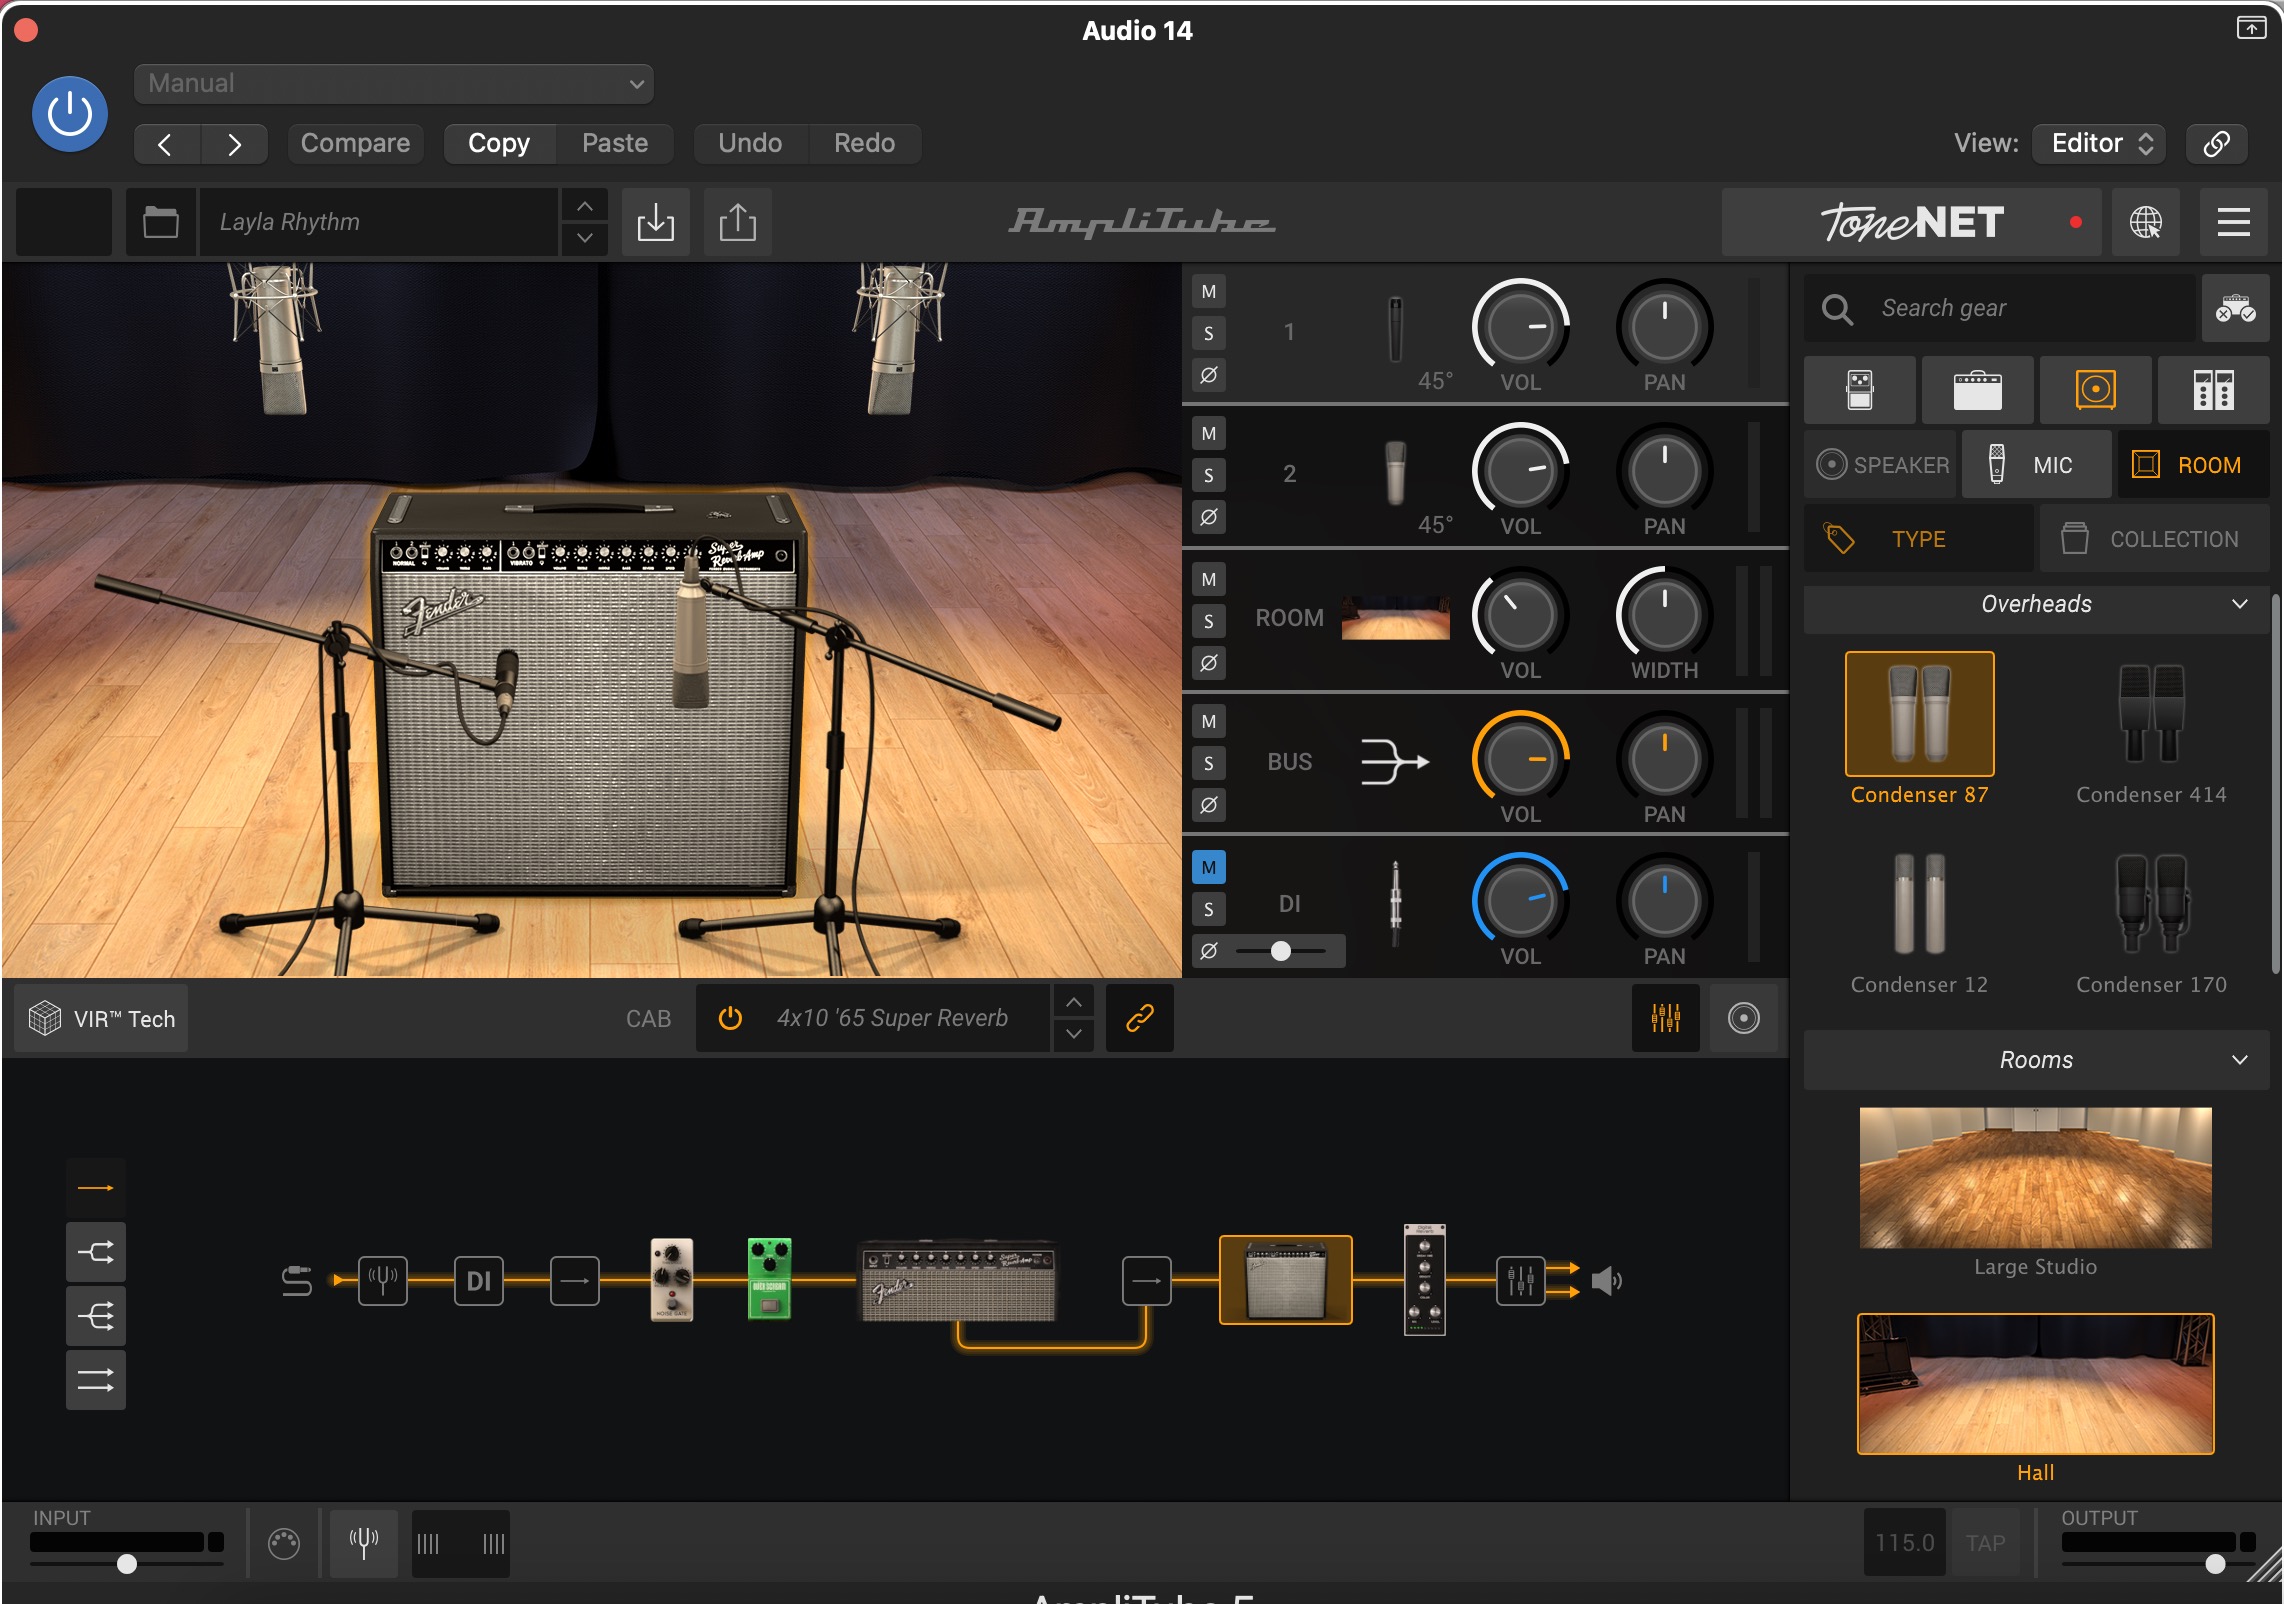Select the Large Studio room thumbnail
The height and width of the screenshot is (1604, 2284).
[2035, 1178]
